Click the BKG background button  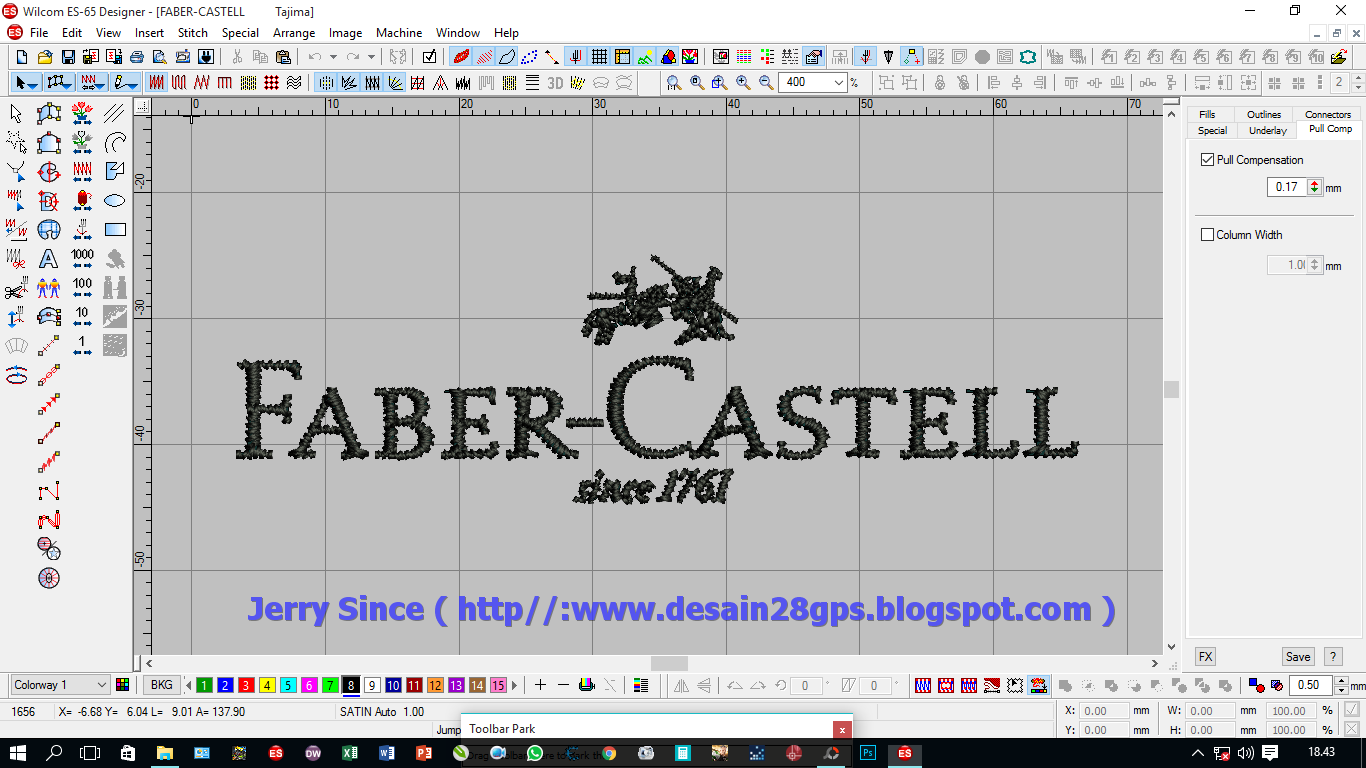click(x=160, y=685)
